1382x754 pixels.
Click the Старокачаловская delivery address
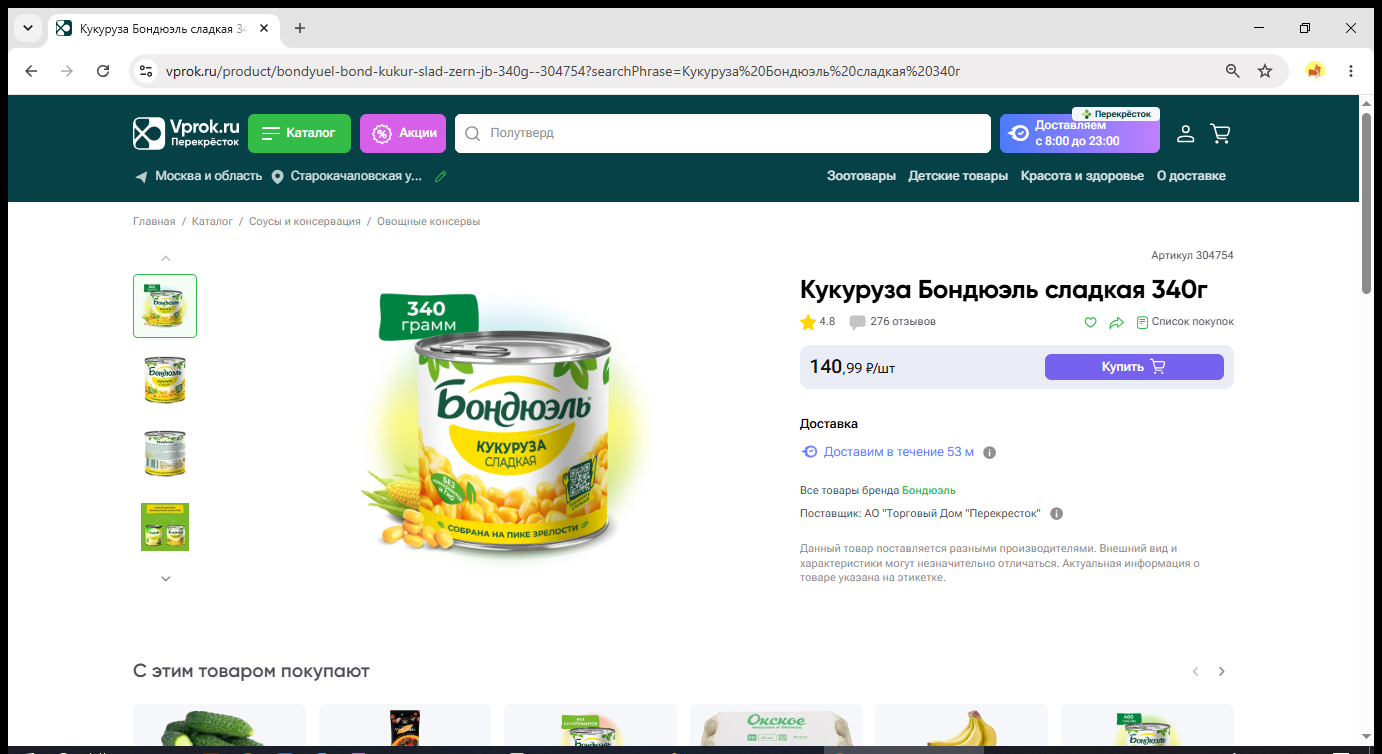point(357,176)
